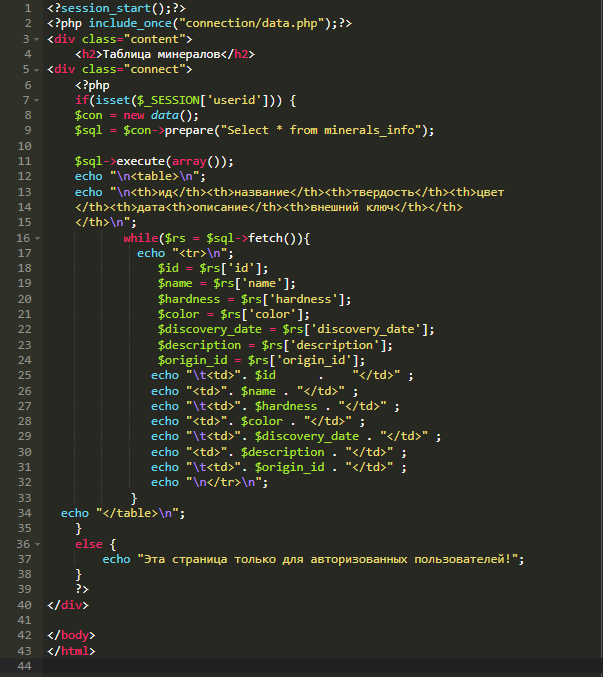Viewport: 603px width, 677px height.
Task: Click '<tr>' string on line 17
Action: click(x=193, y=253)
